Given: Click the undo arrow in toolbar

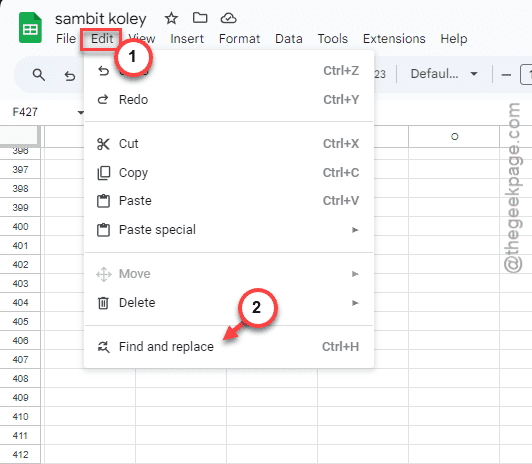Looking at the screenshot, I should [x=70, y=75].
